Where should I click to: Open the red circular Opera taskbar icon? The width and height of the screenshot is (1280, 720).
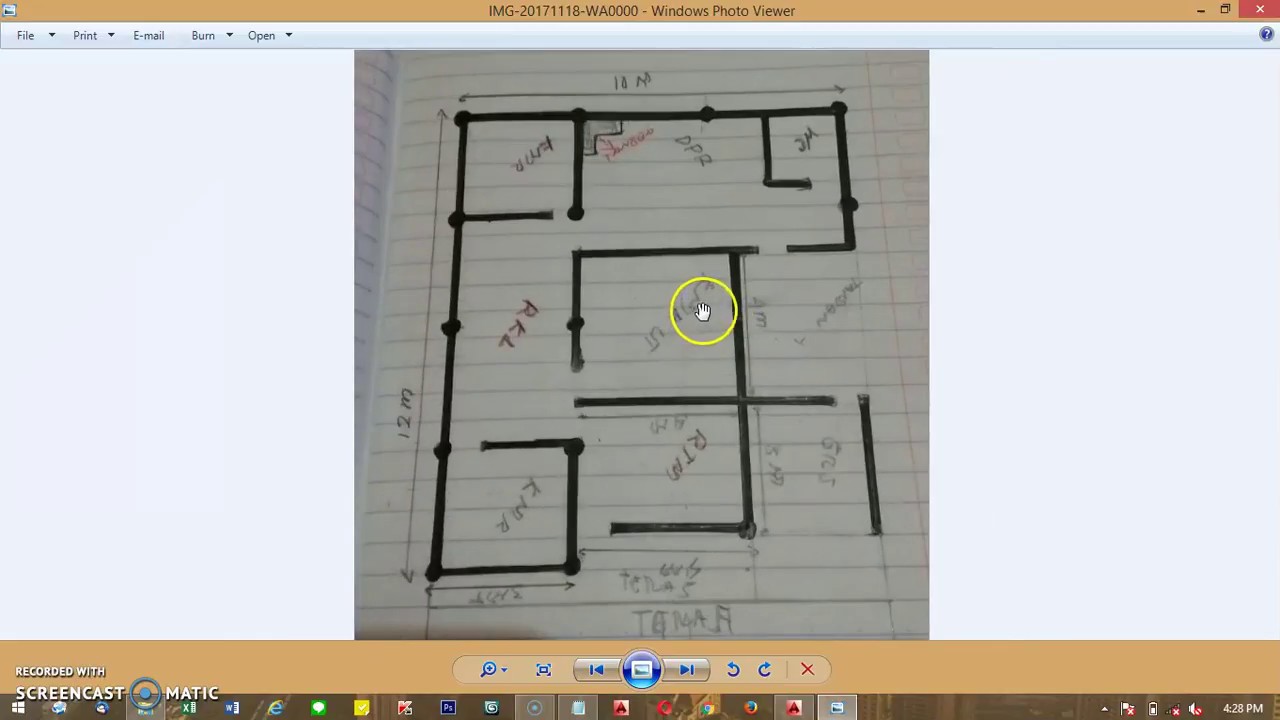point(664,708)
